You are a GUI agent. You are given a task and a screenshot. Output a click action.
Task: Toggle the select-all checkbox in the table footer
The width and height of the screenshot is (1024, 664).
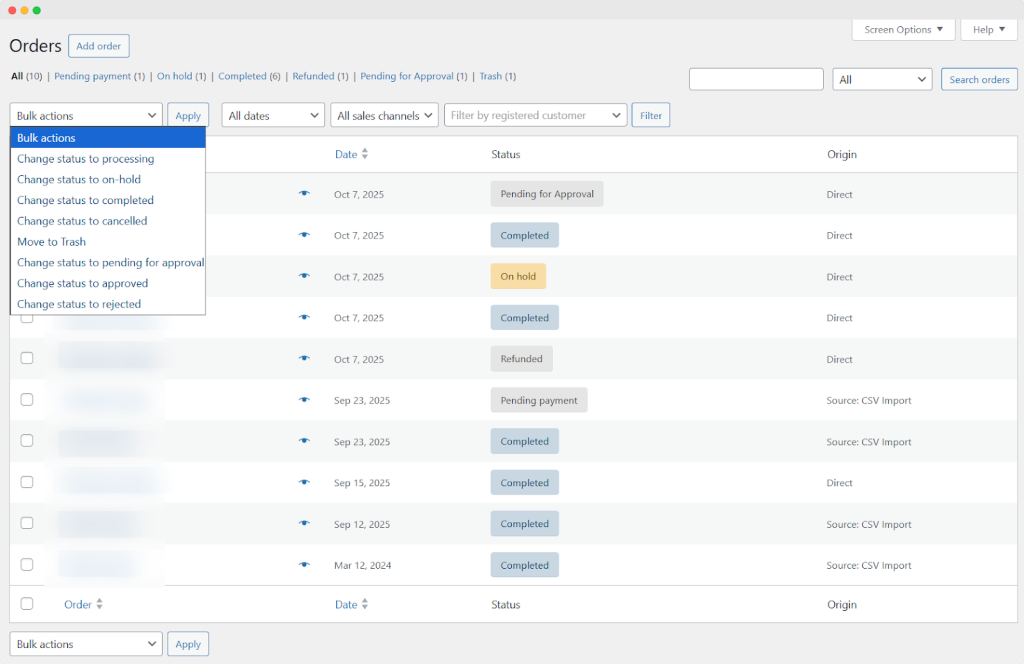click(27, 604)
